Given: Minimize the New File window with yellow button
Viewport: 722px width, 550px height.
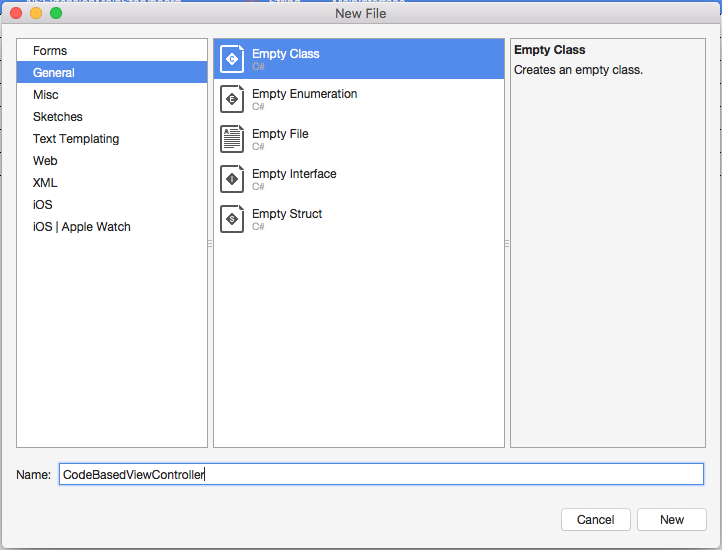Looking at the screenshot, I should [x=36, y=13].
